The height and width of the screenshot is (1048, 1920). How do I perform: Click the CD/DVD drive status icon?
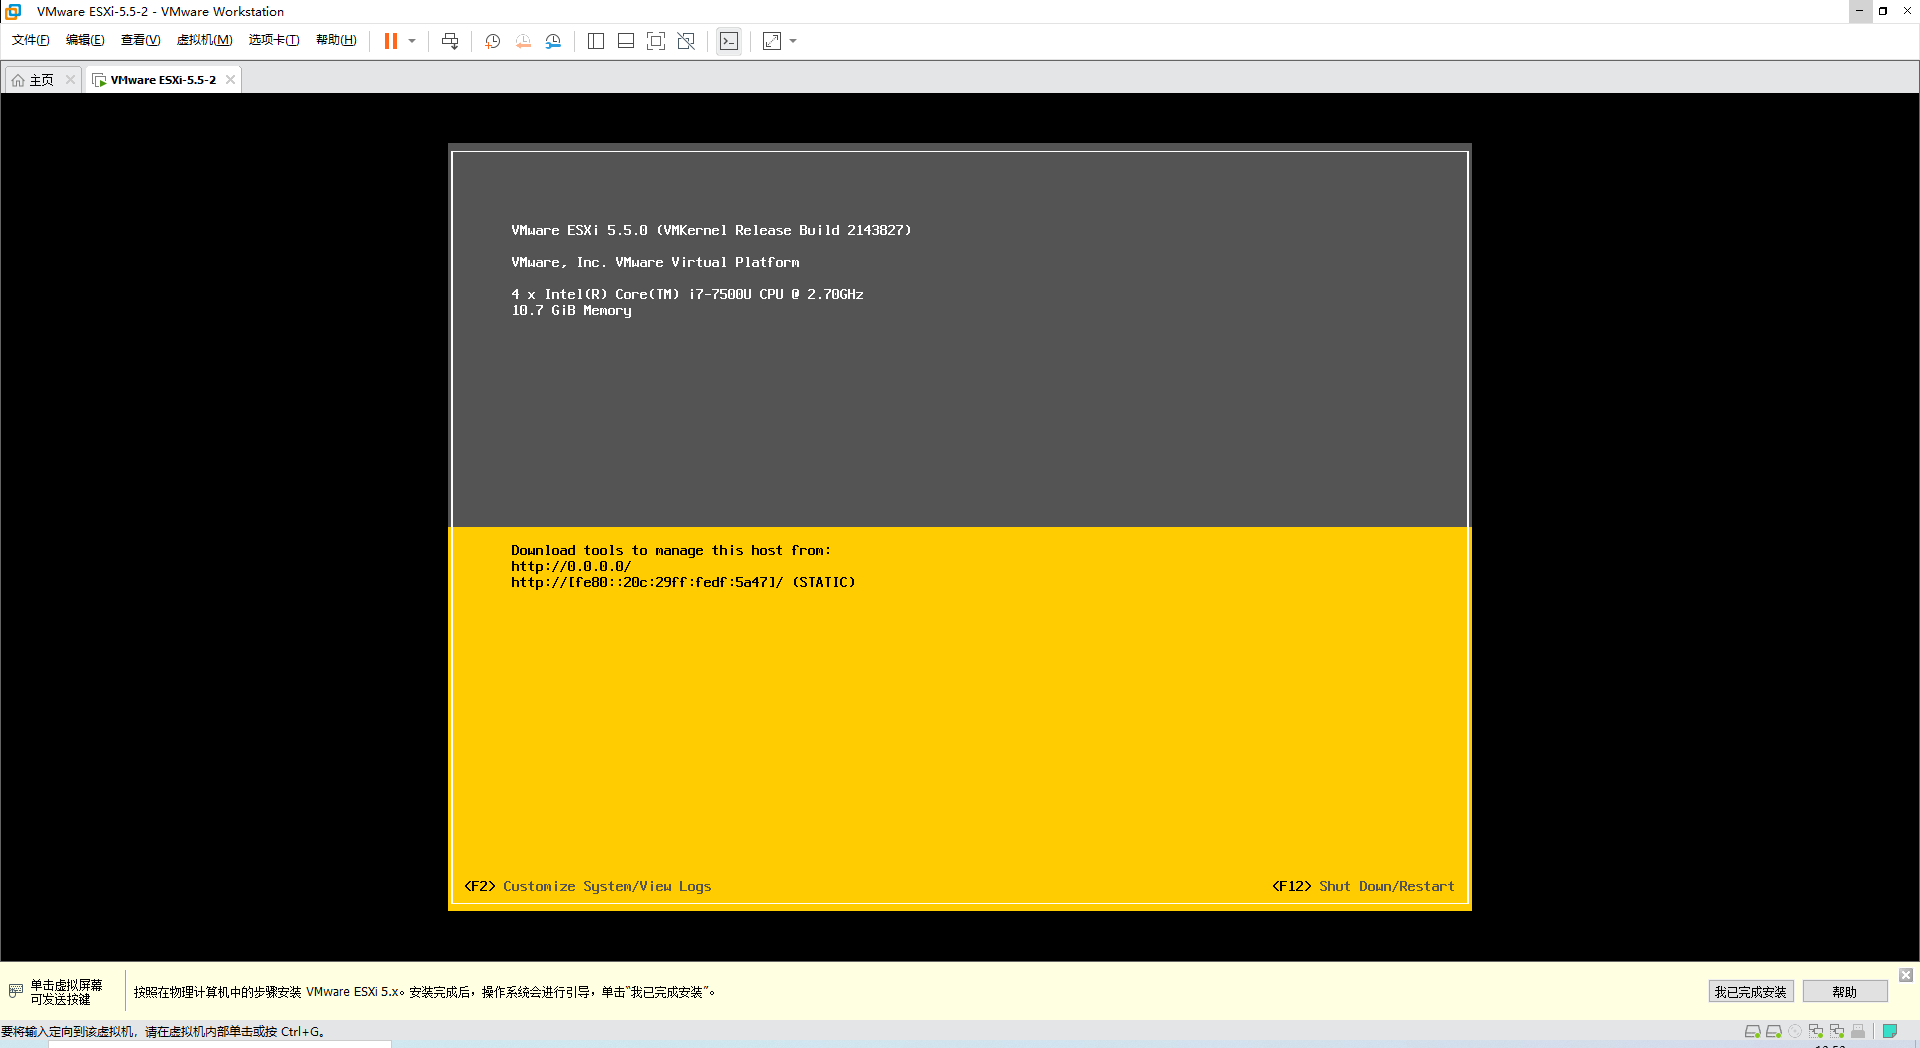[1793, 1031]
